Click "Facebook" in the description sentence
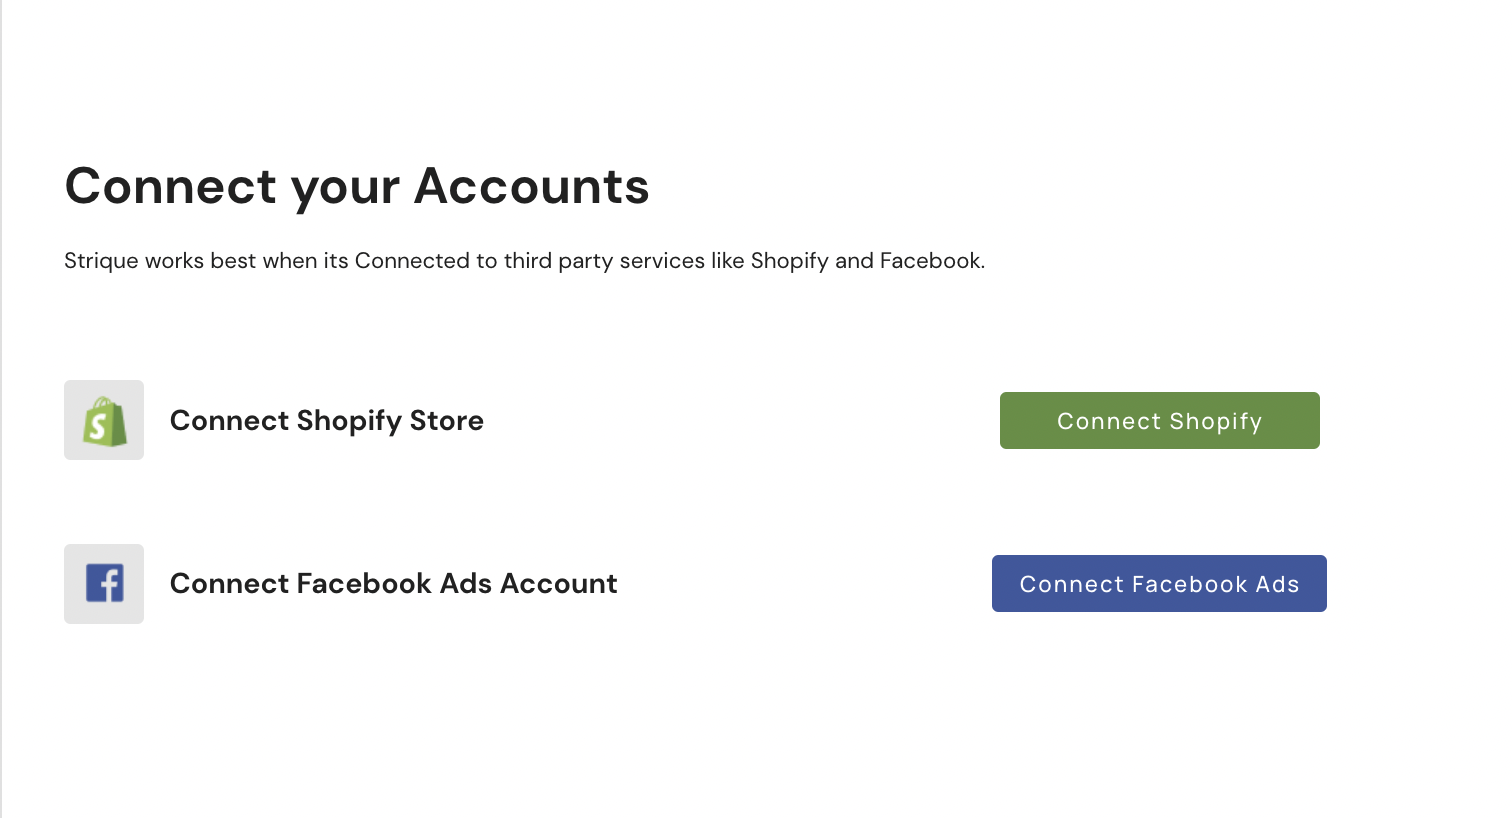 click(930, 261)
